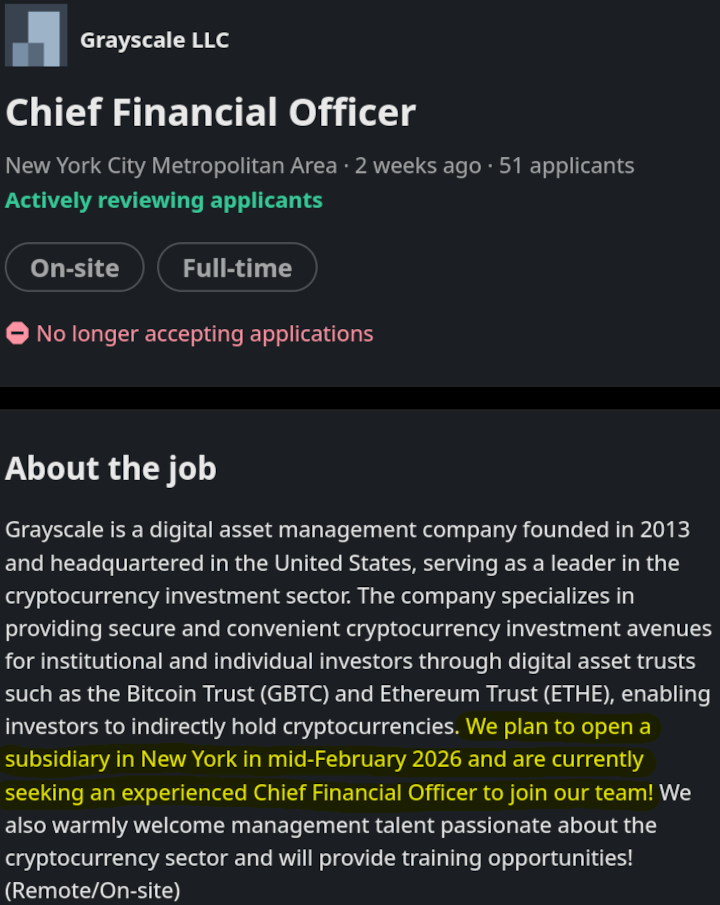Click the '2 weeks ago' posting date
The width and height of the screenshot is (720, 905).
[x=418, y=166]
